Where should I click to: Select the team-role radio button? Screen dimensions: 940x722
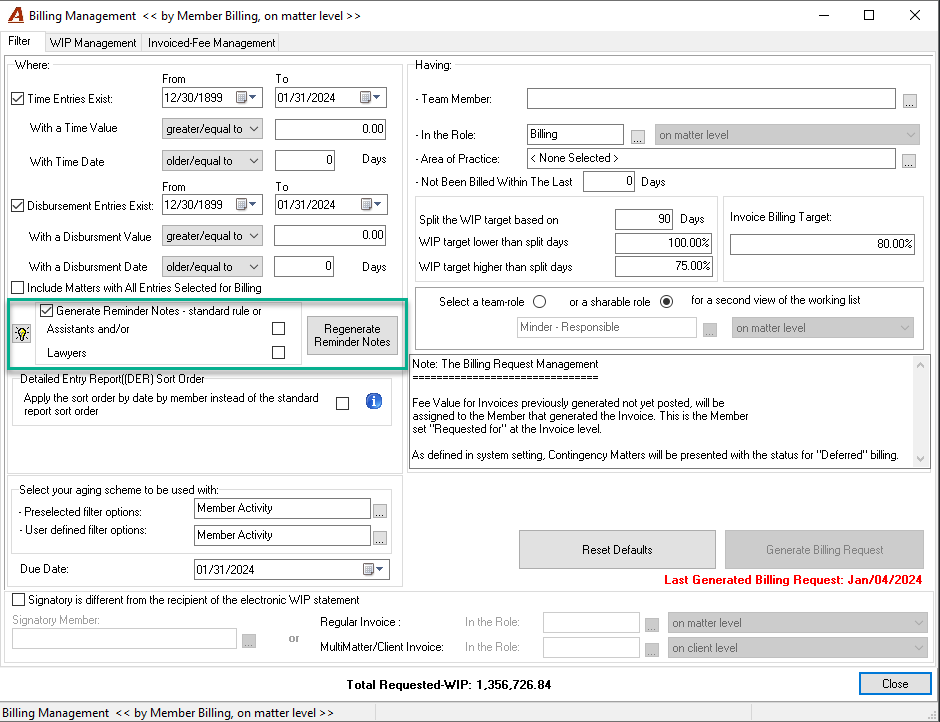point(540,302)
